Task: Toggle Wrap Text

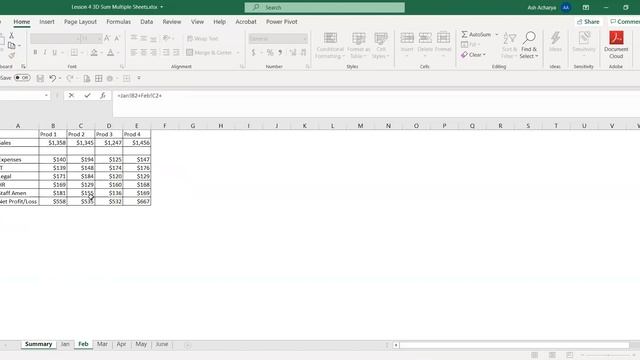Action: tap(202, 38)
